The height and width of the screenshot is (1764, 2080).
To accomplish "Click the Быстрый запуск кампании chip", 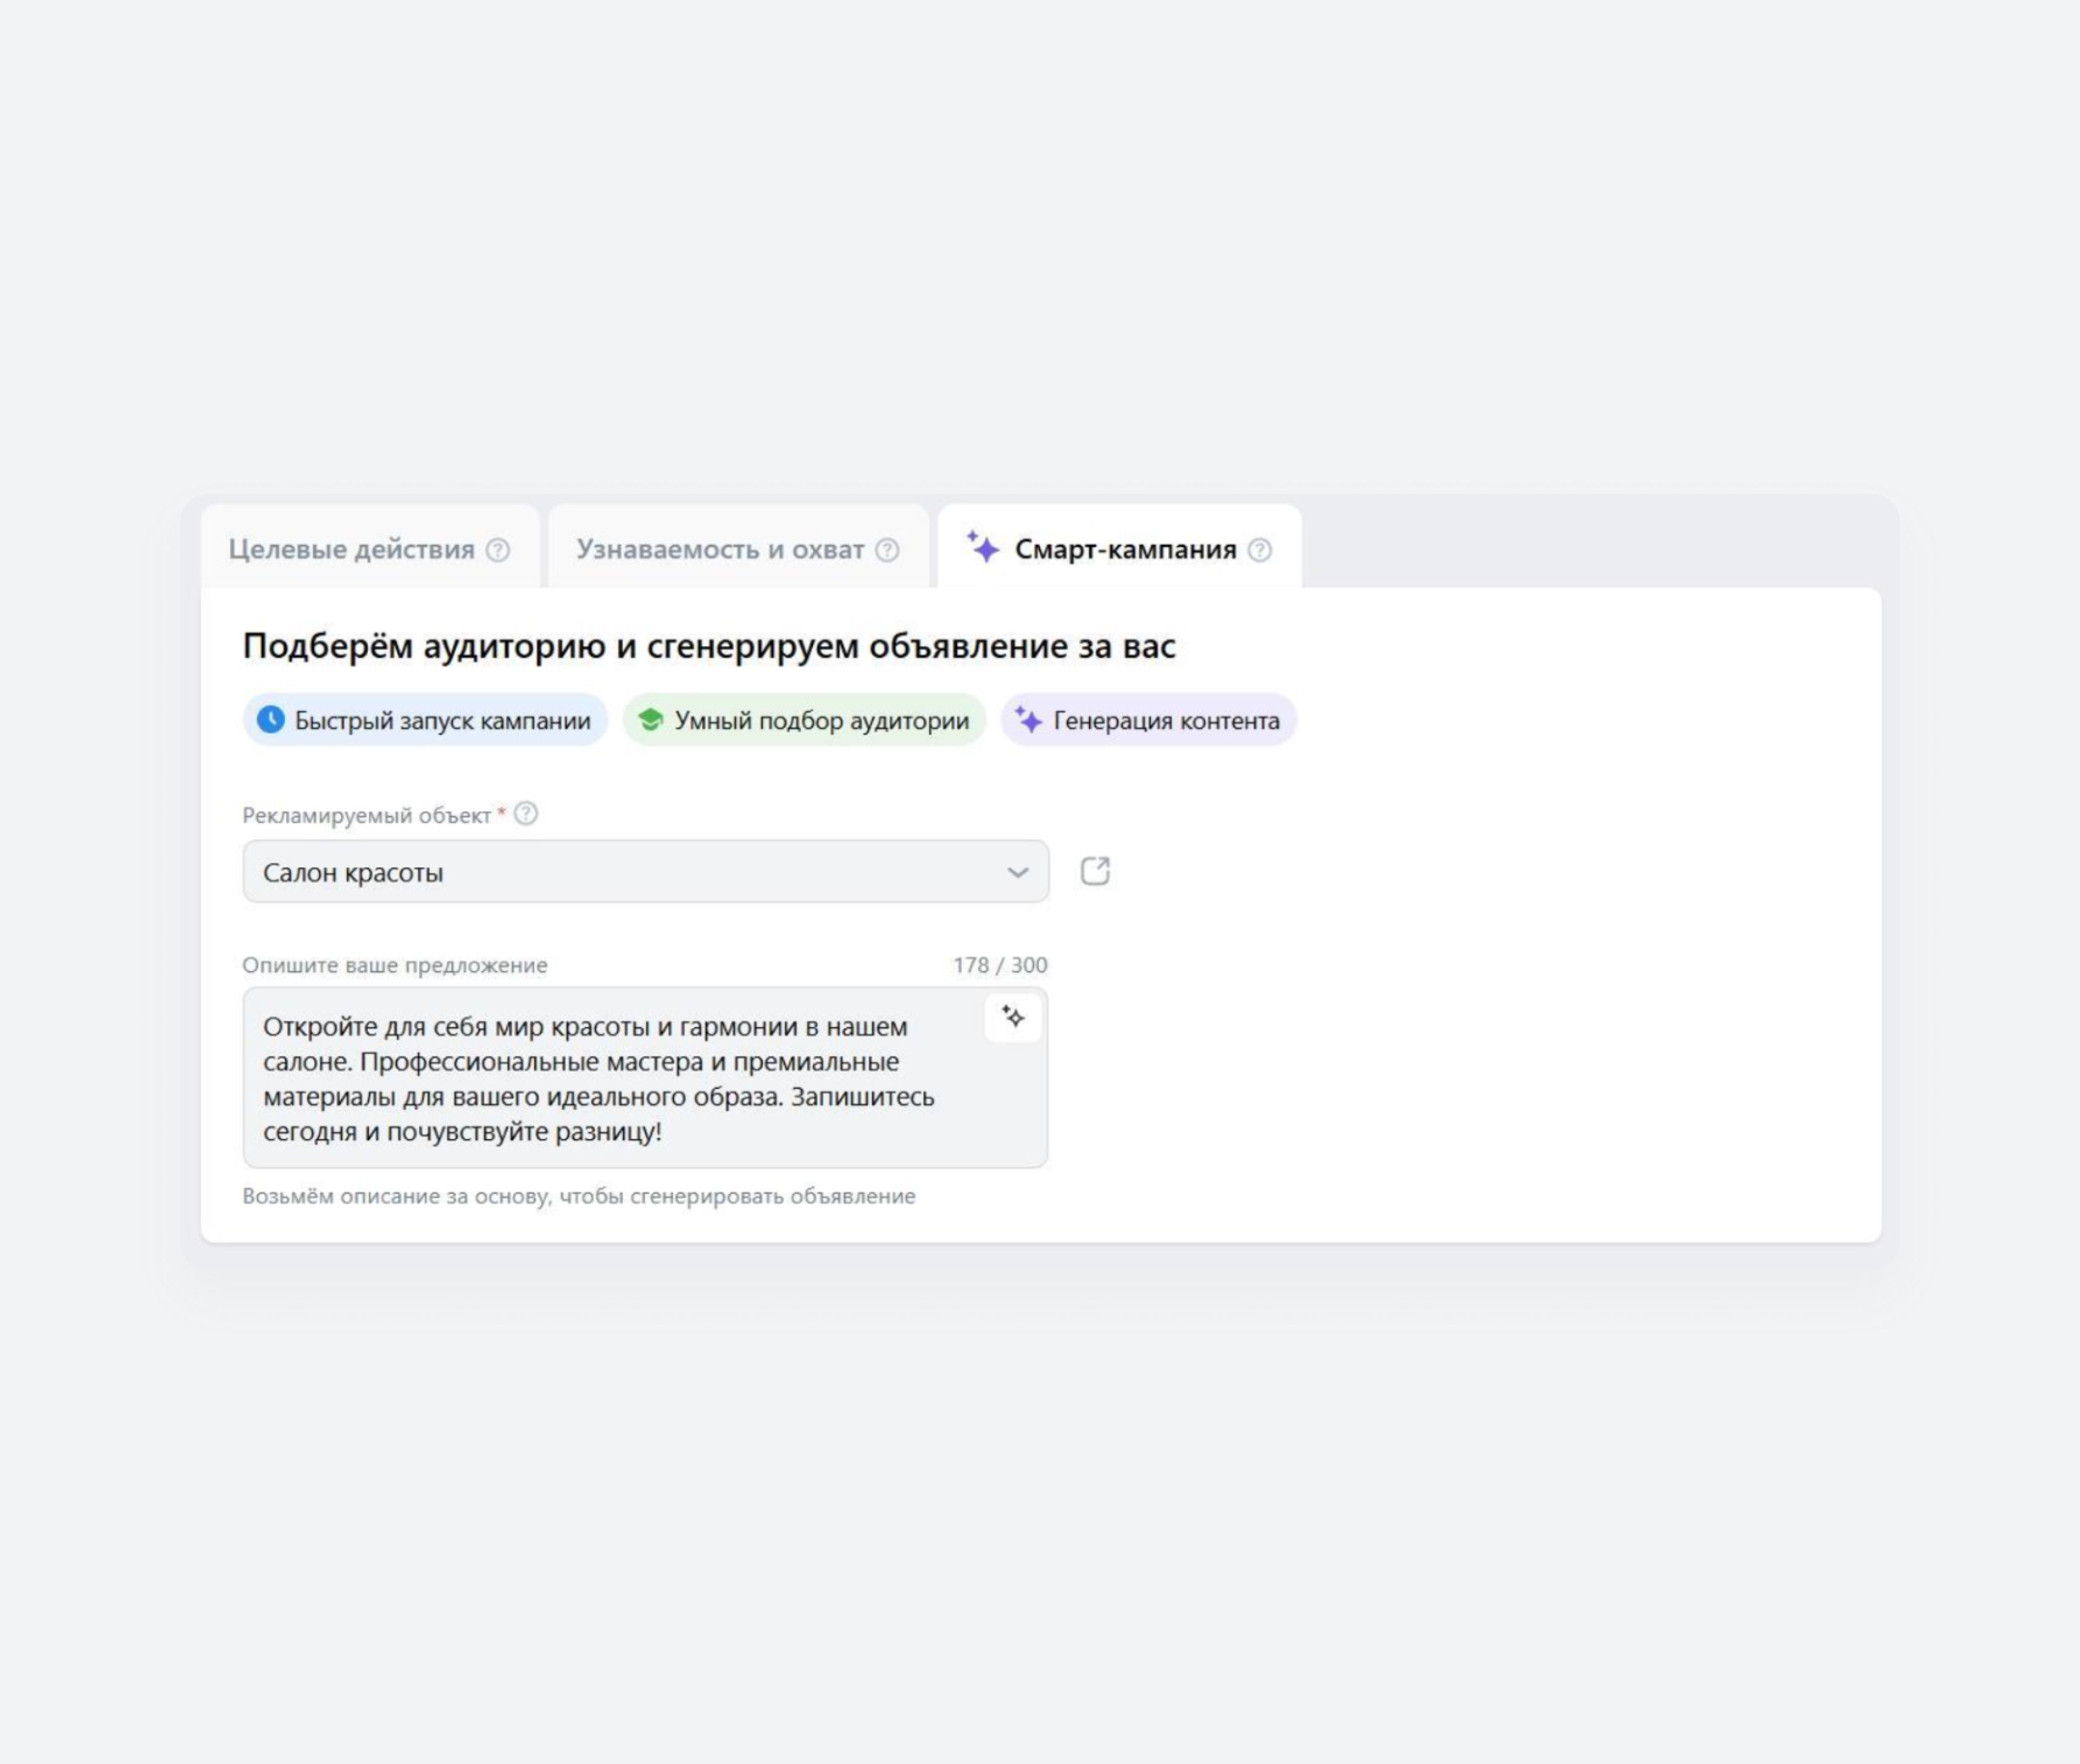I will click(425, 720).
